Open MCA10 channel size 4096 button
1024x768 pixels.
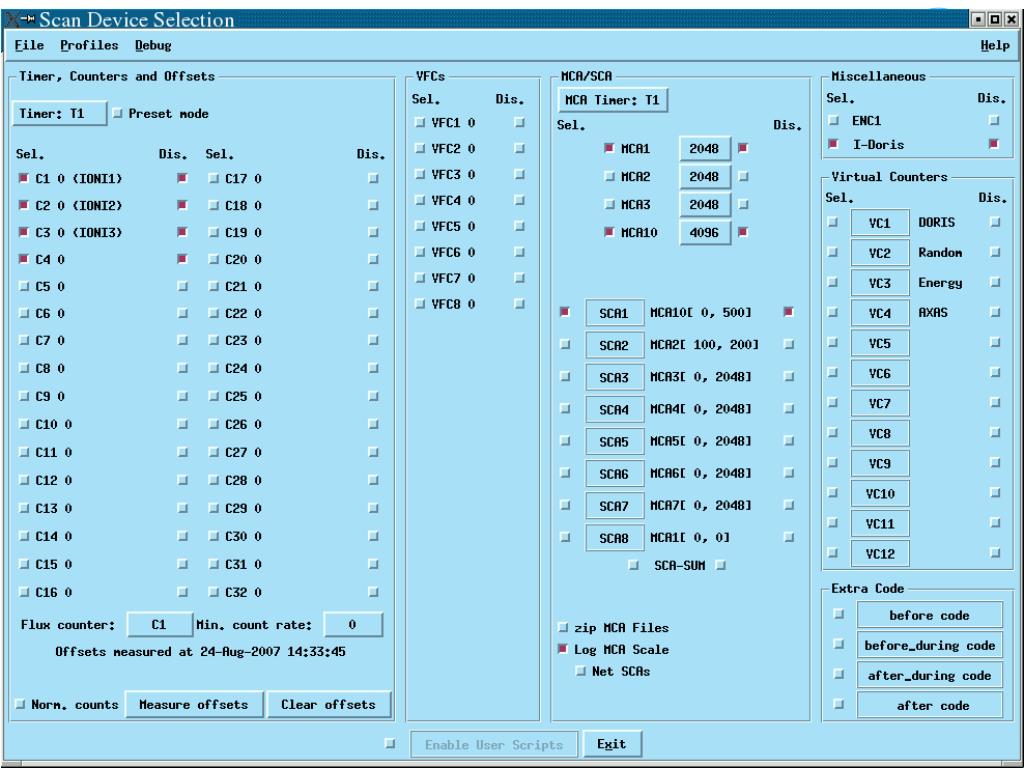coord(705,232)
